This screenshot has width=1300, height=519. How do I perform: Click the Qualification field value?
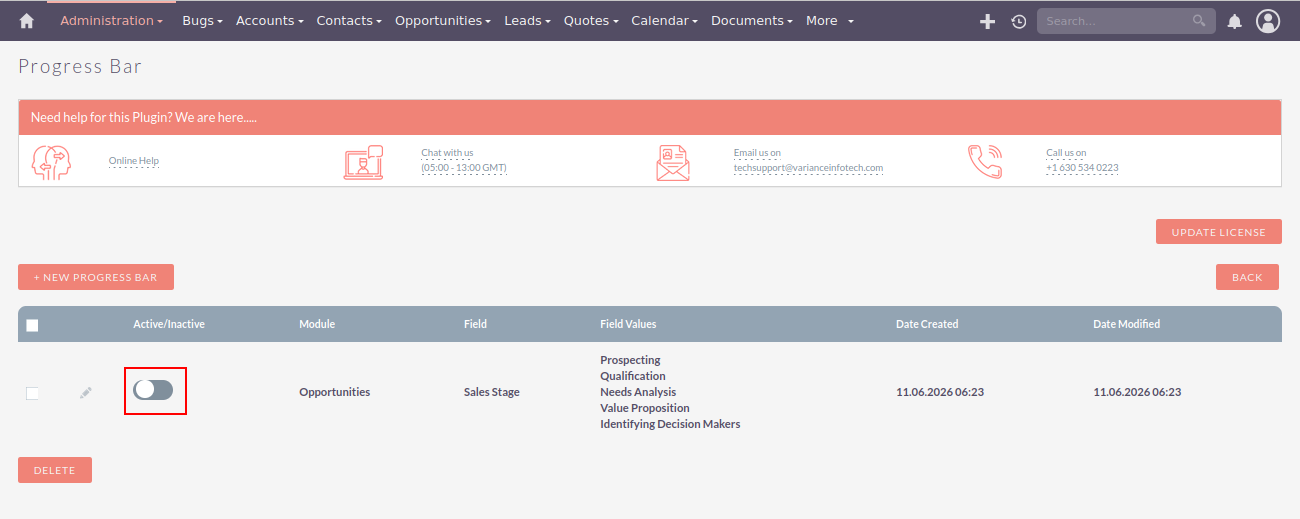pos(633,376)
